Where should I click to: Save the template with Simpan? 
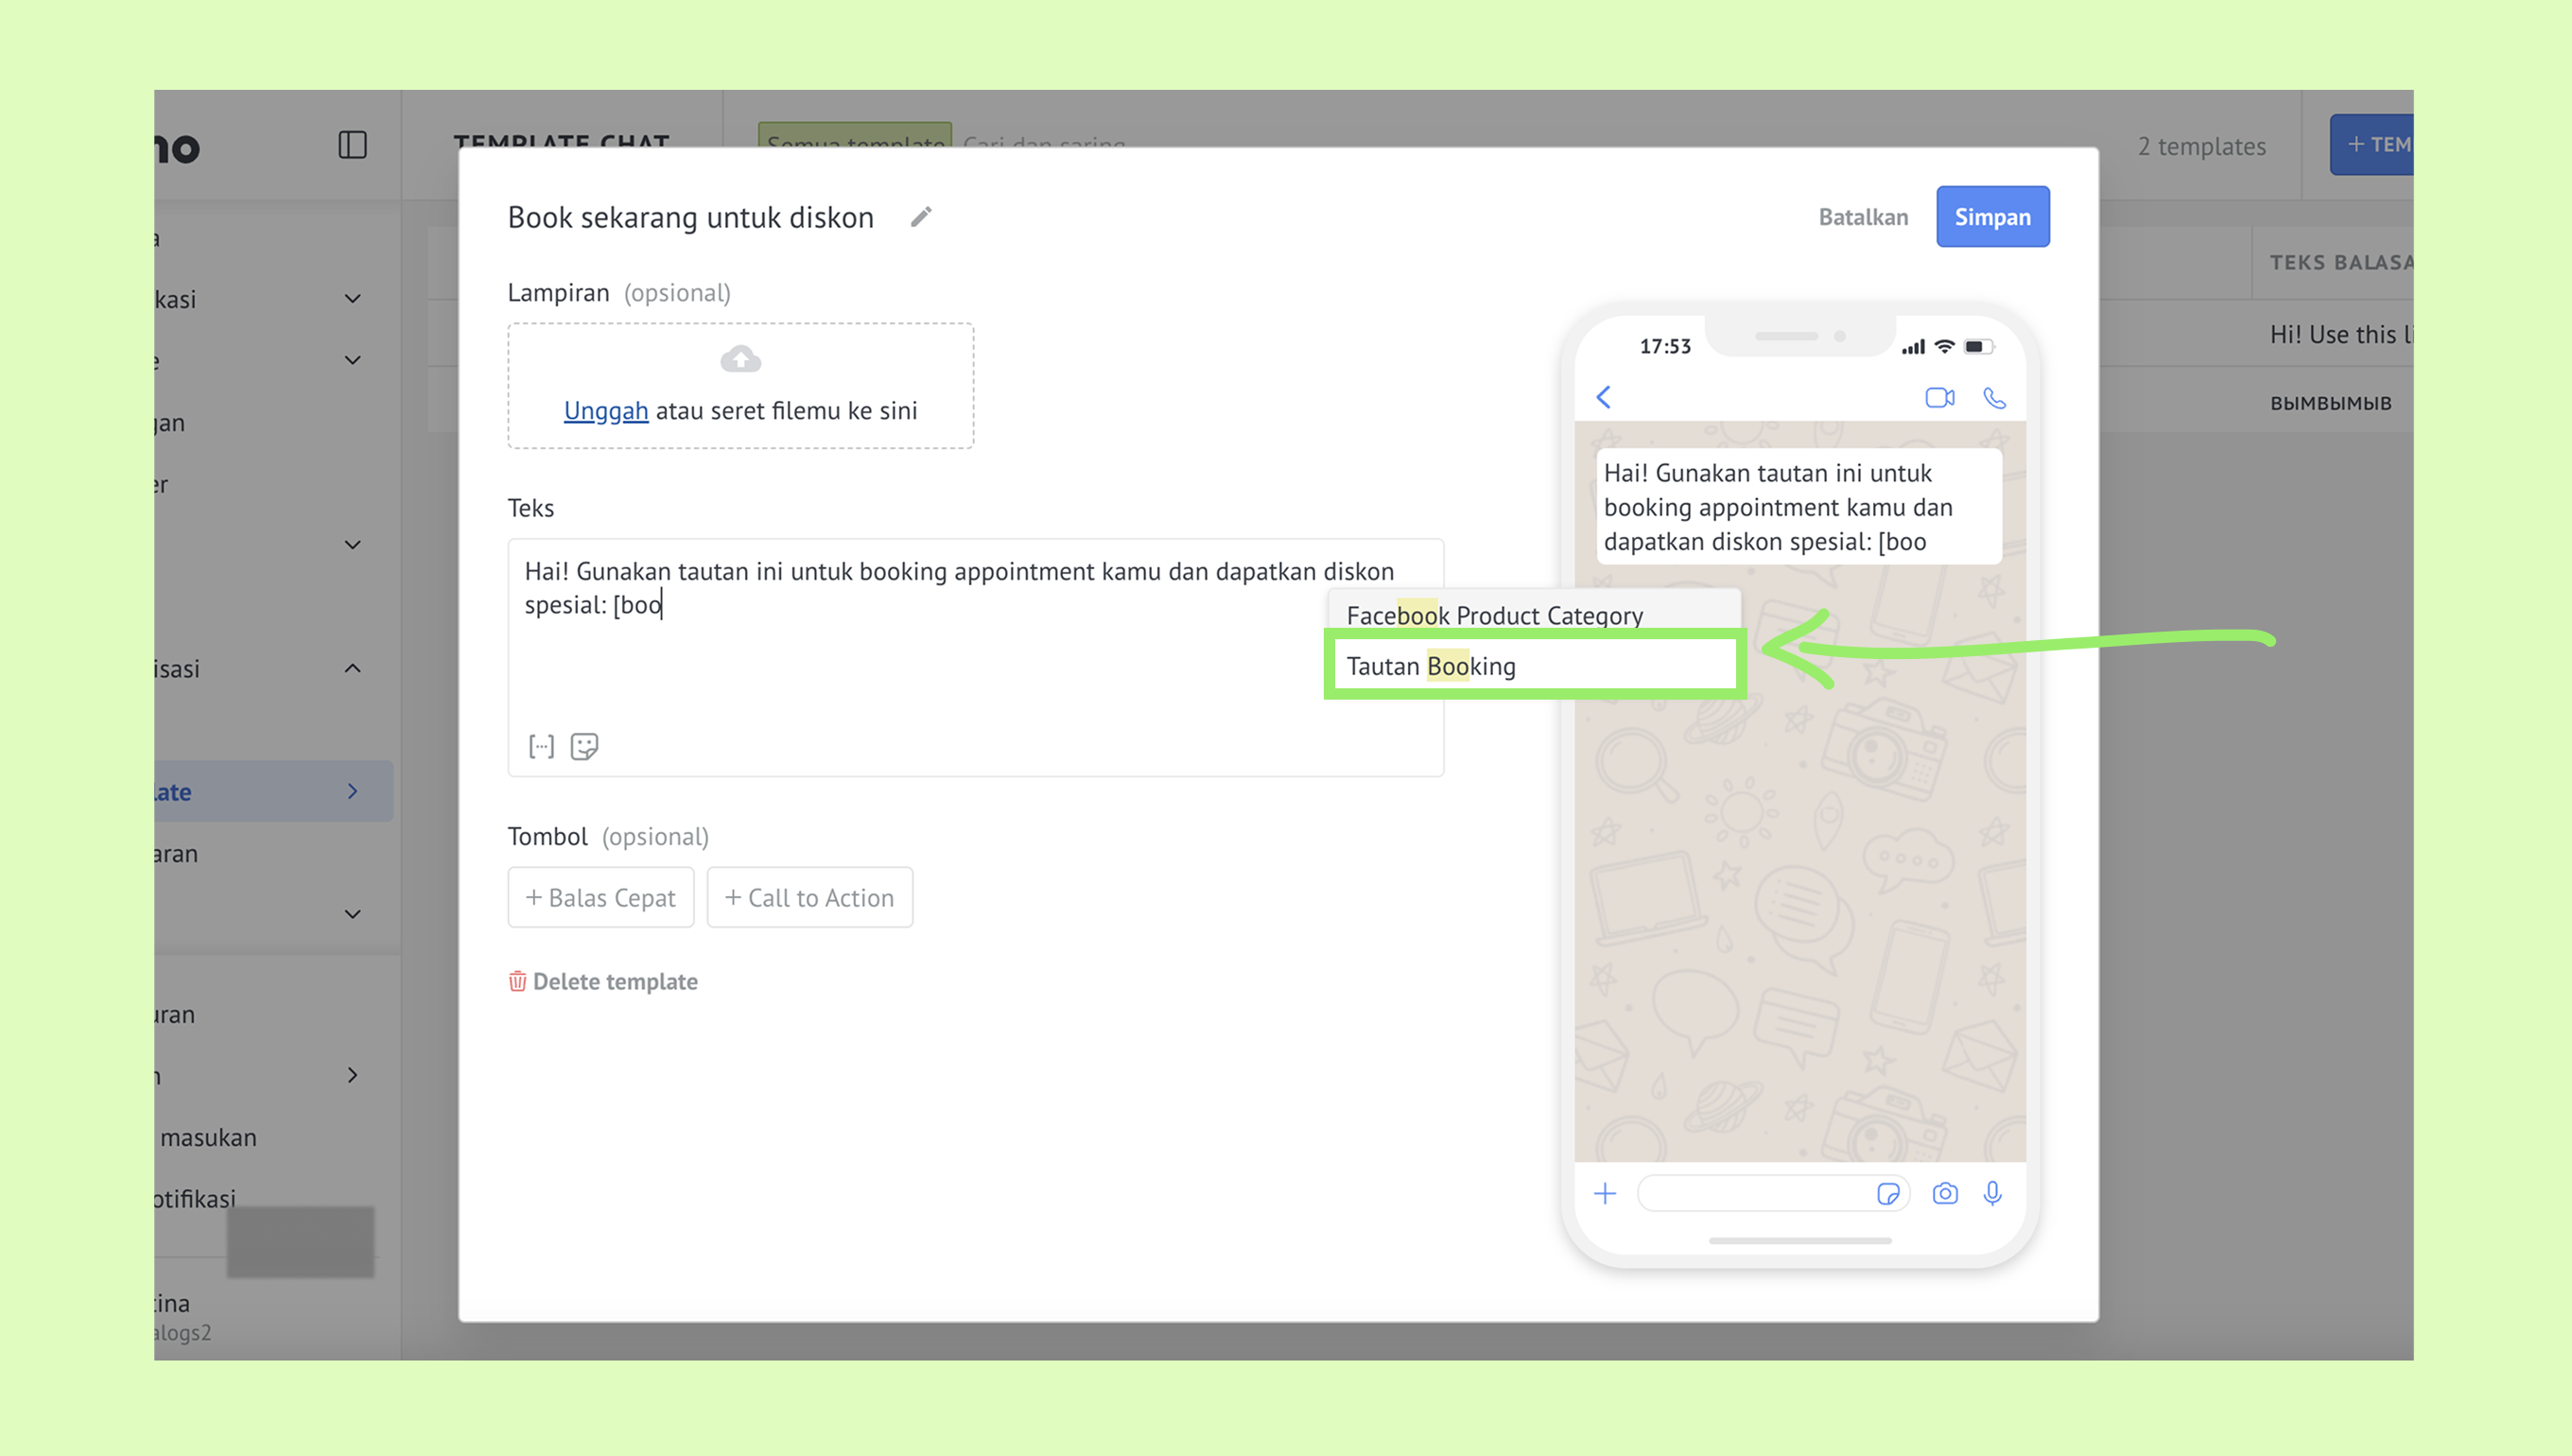point(1992,217)
